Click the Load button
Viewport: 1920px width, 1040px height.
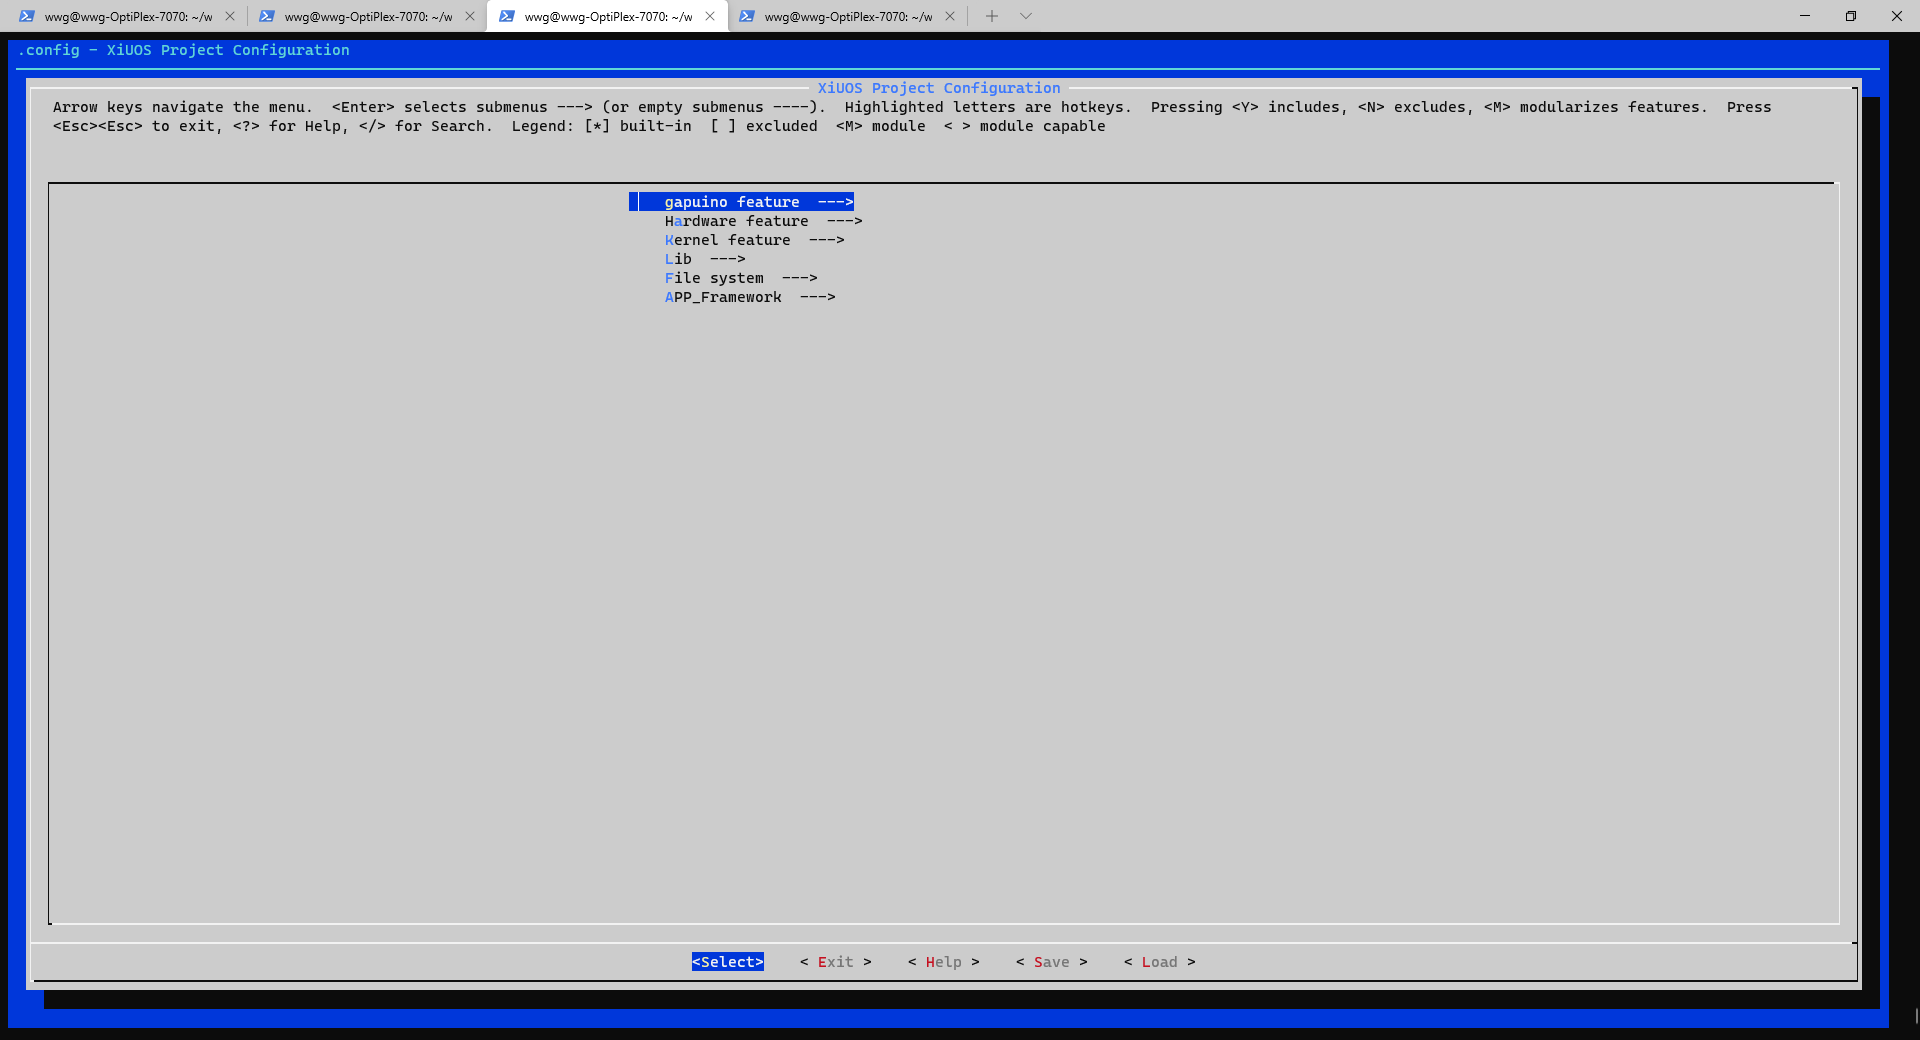click(x=1160, y=962)
